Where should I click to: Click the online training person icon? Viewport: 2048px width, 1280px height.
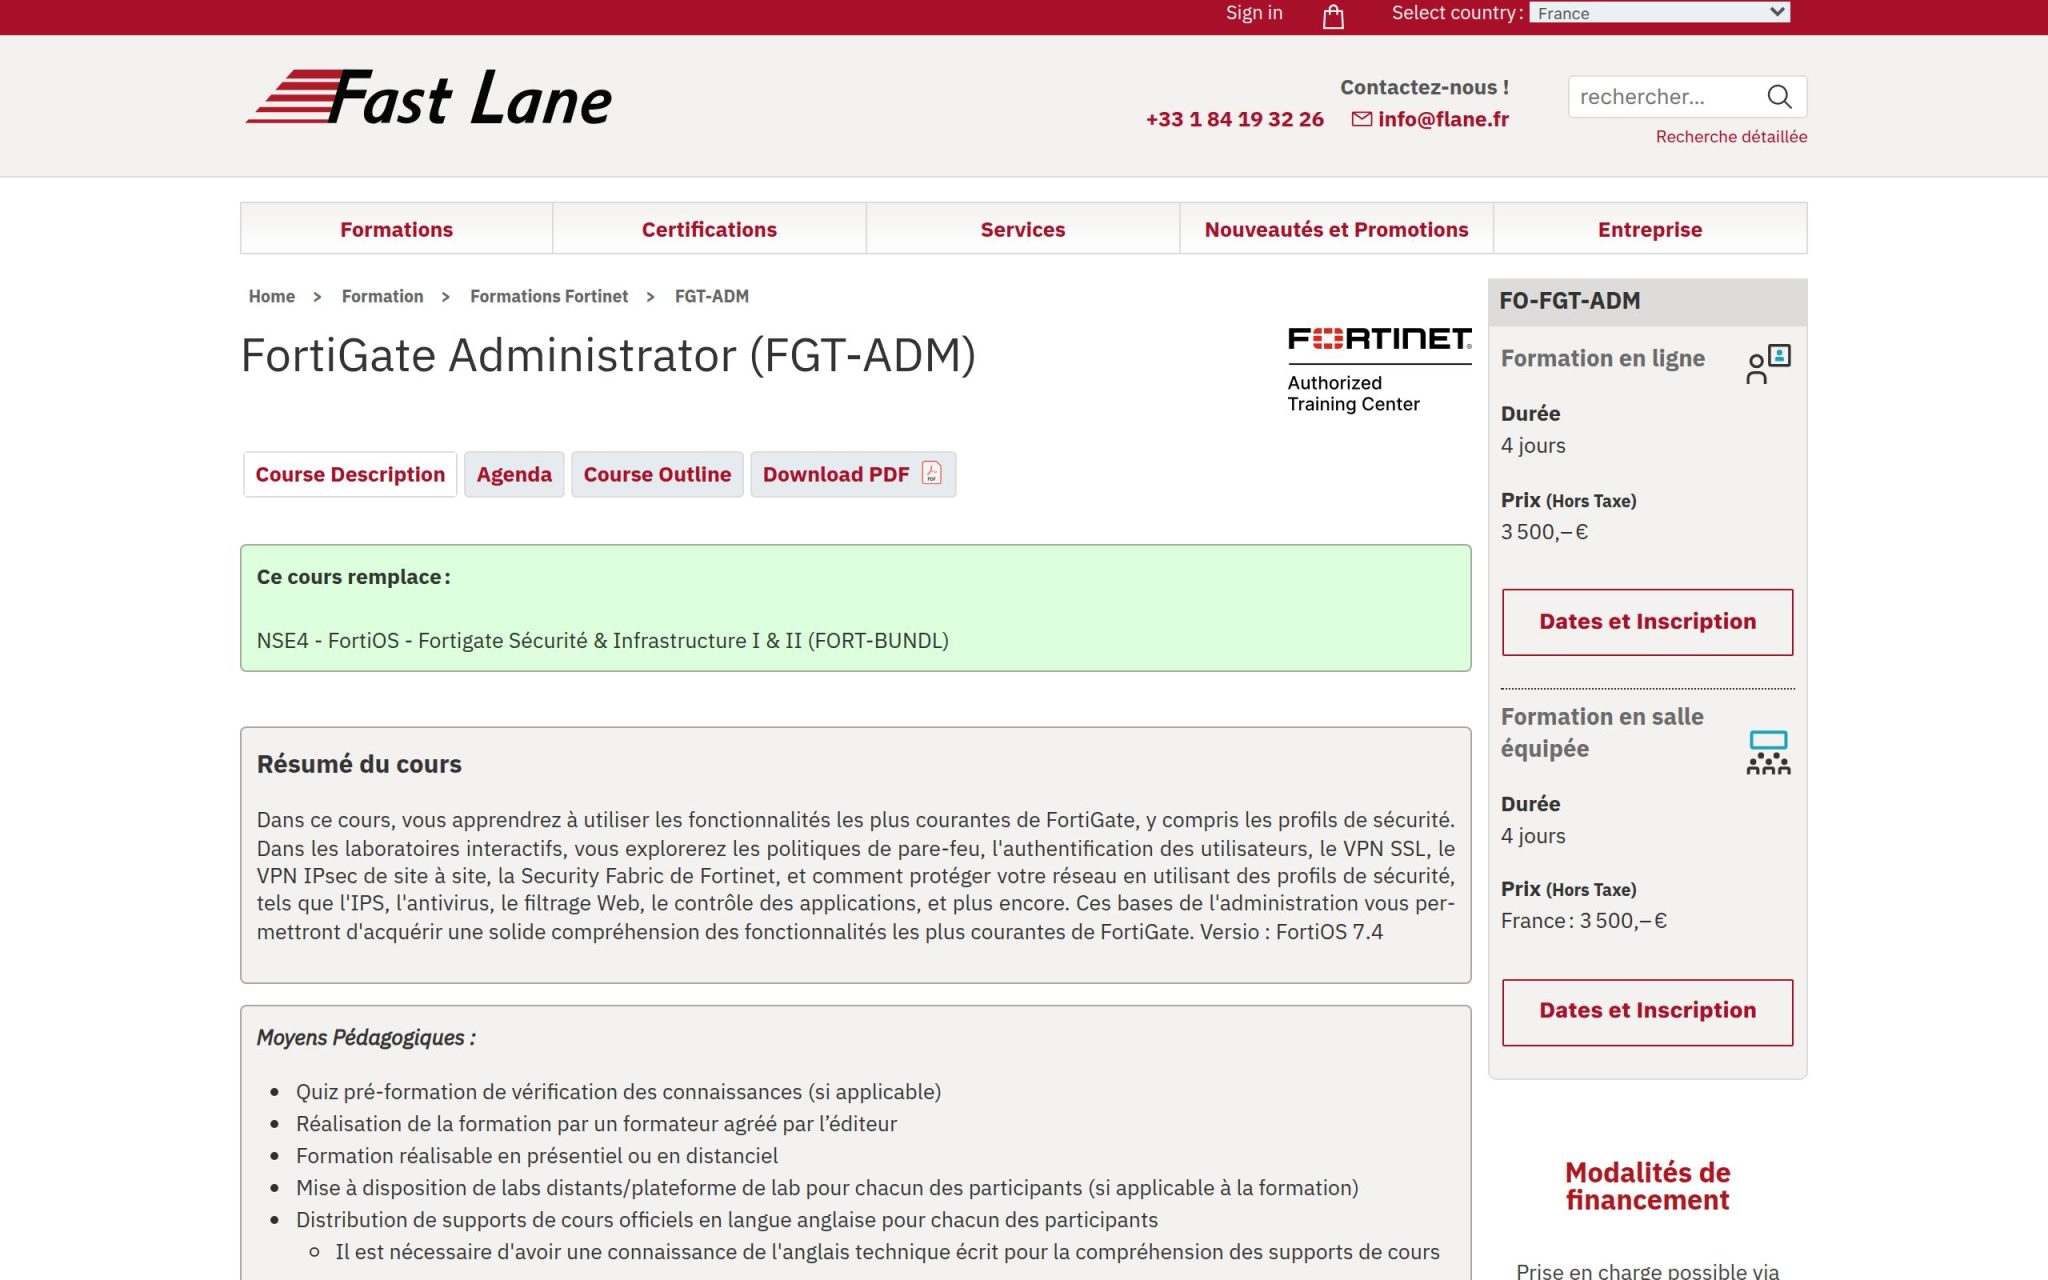[1768, 364]
